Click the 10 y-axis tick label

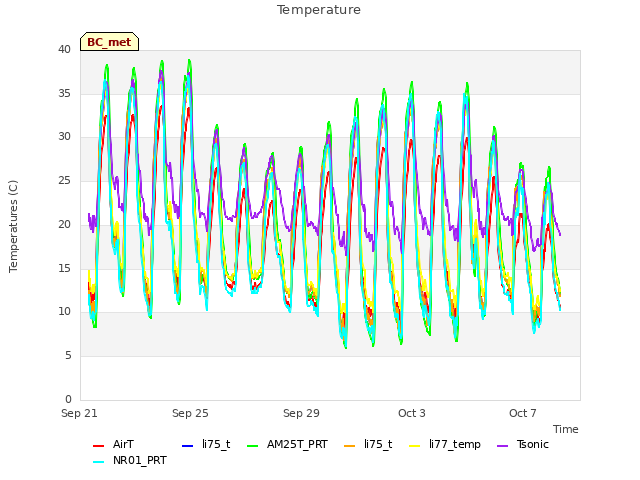[64, 312]
